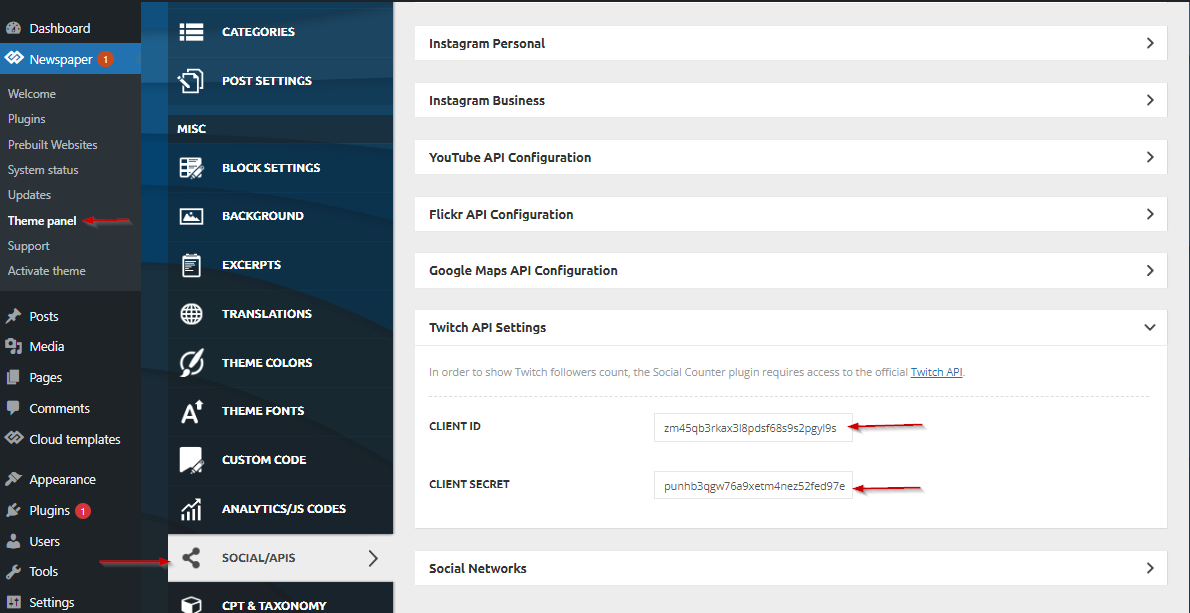Click the CPT & Taxonomy cube icon

tap(191, 605)
